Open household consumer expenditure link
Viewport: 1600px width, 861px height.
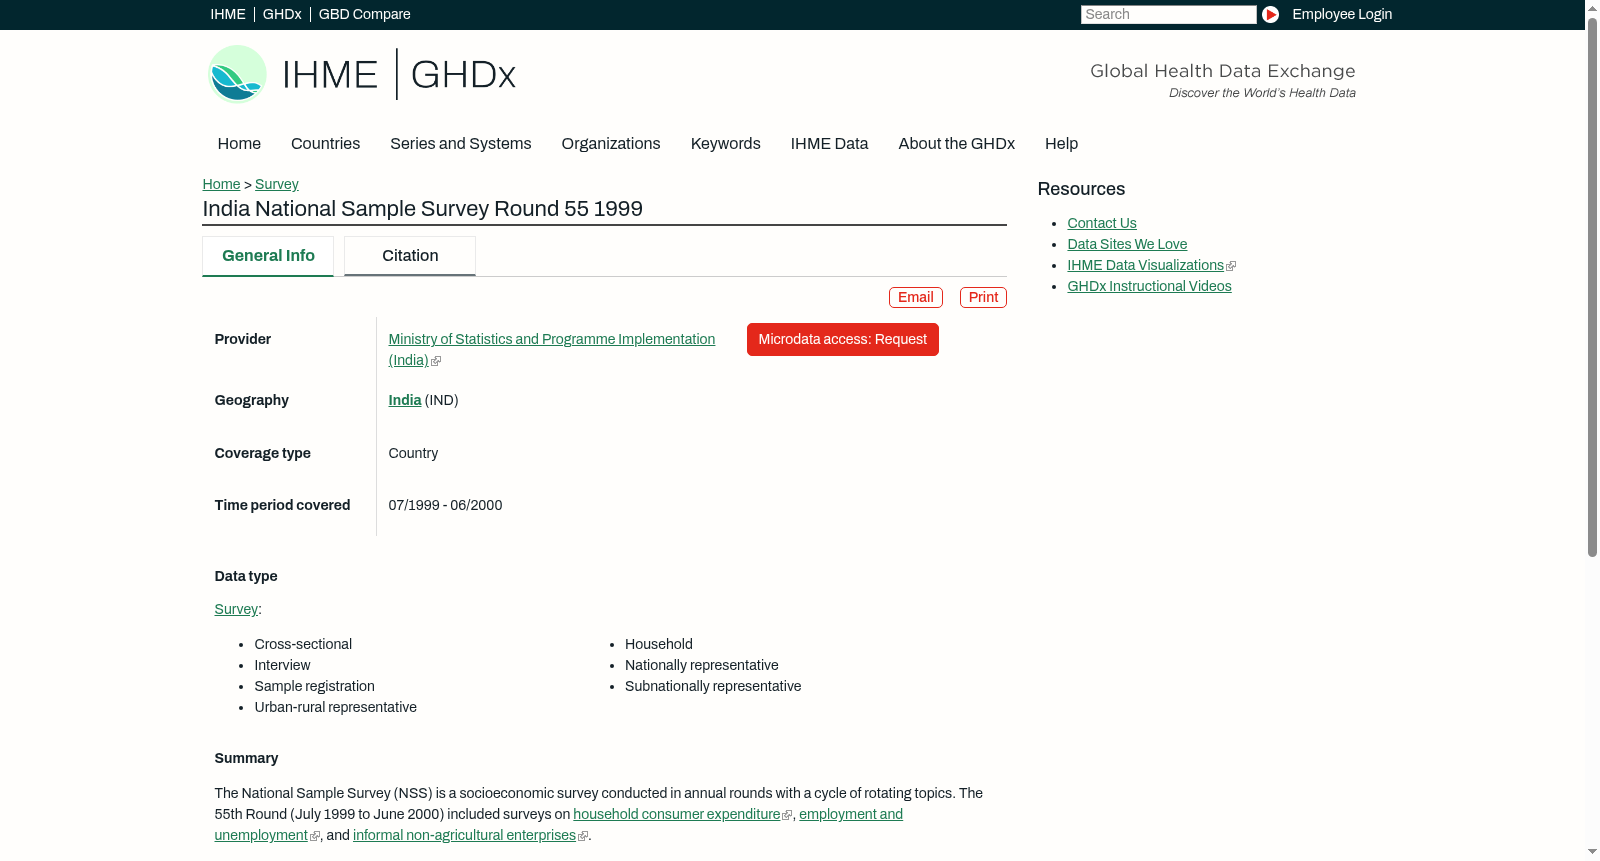point(676,814)
